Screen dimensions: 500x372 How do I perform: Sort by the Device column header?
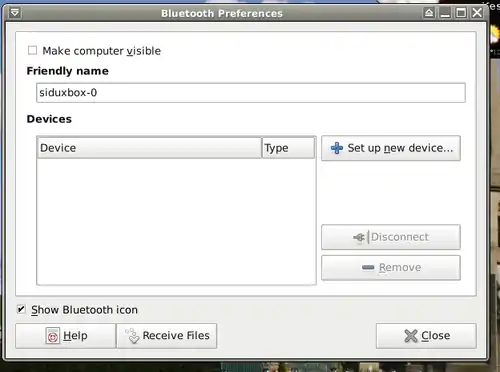149,148
